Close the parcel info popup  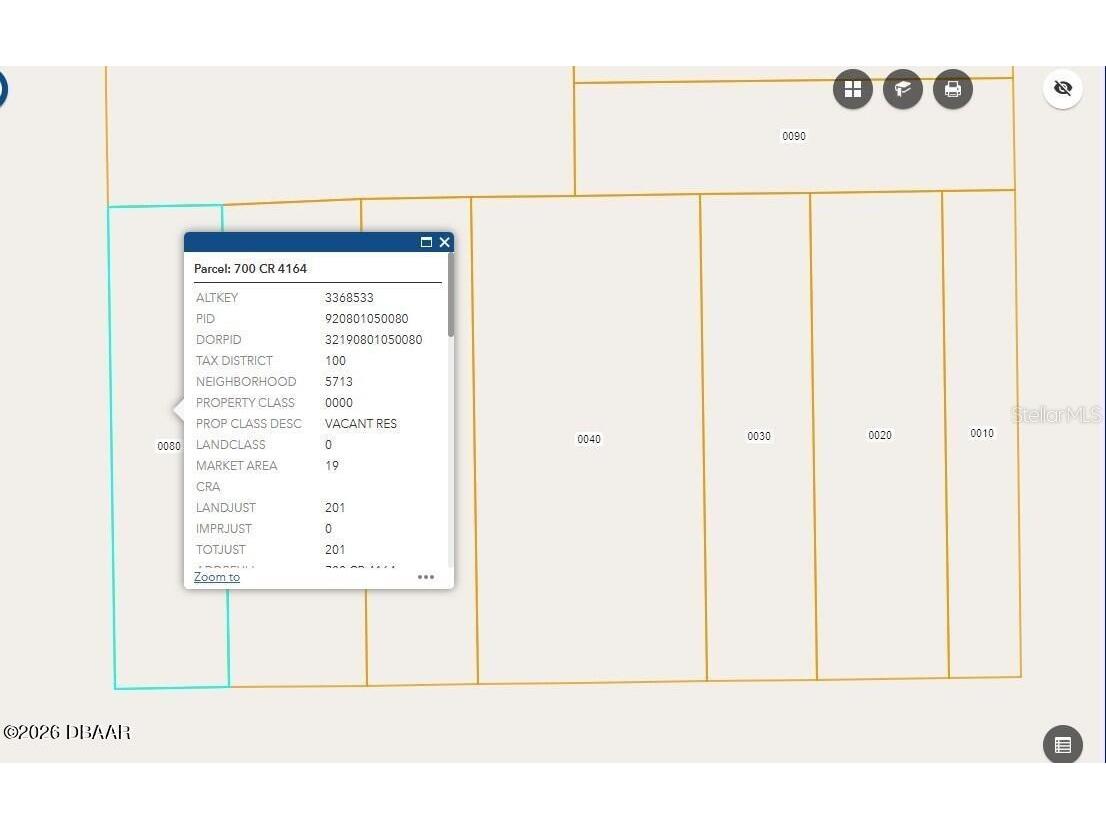click(x=444, y=242)
